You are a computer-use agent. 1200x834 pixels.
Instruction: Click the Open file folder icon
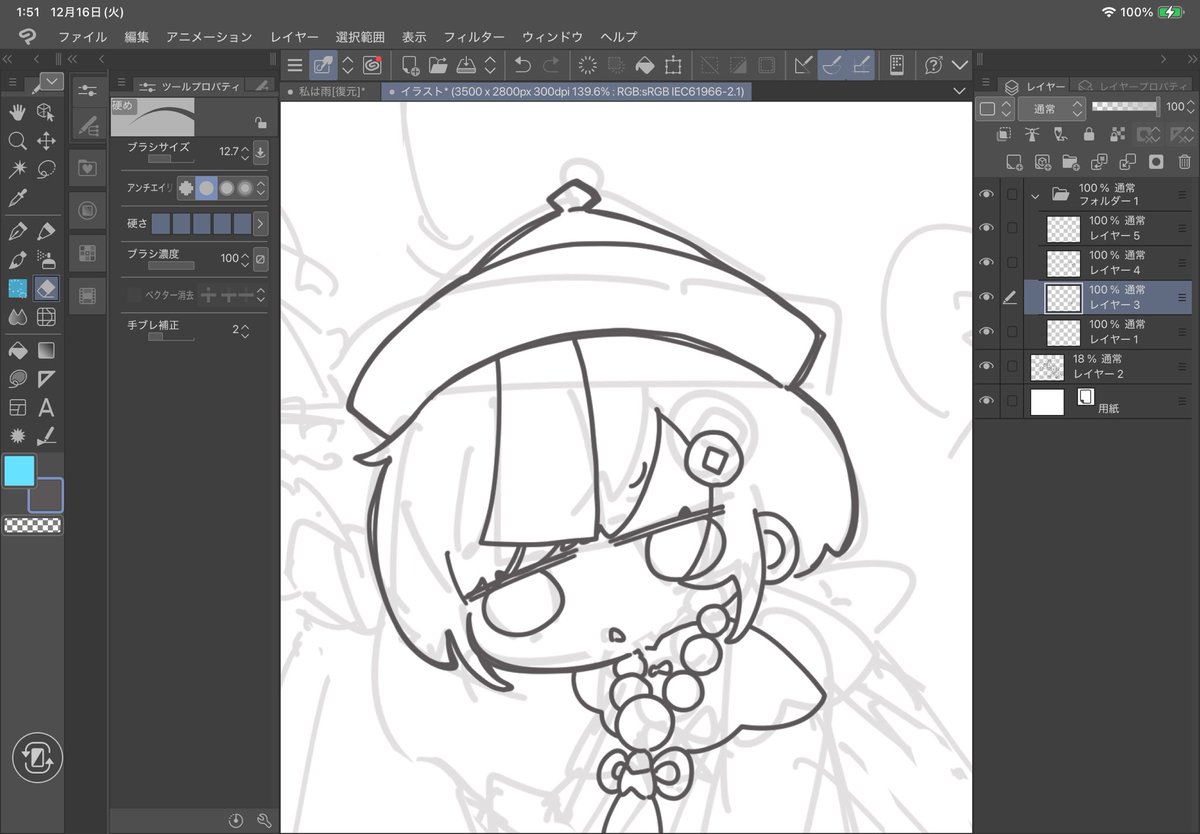[438, 65]
